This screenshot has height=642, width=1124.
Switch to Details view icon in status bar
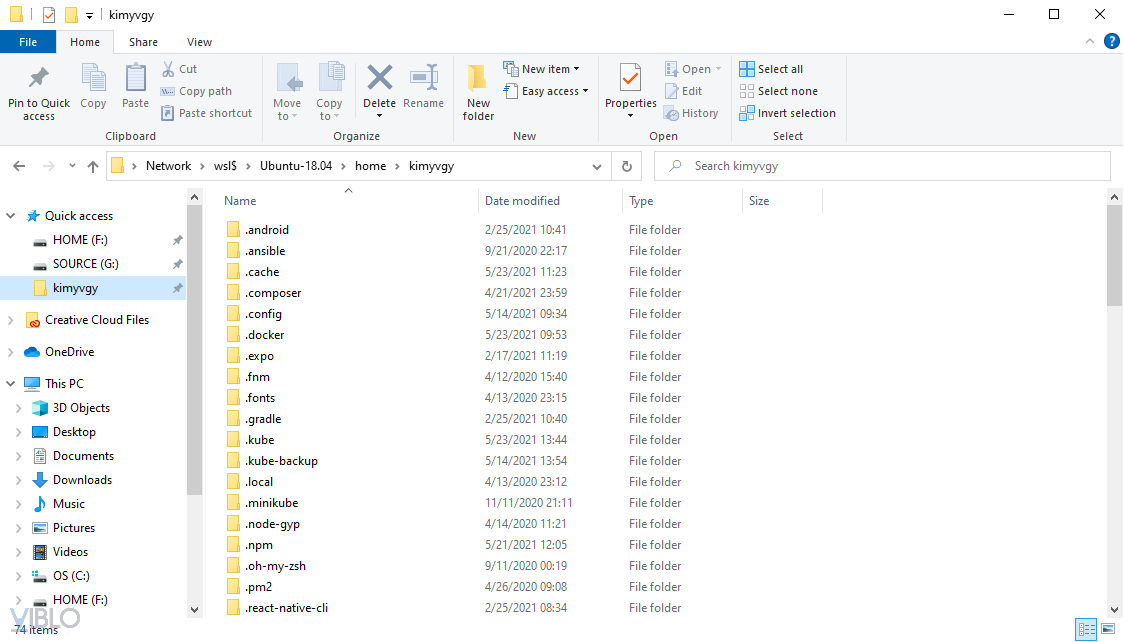(1087, 630)
